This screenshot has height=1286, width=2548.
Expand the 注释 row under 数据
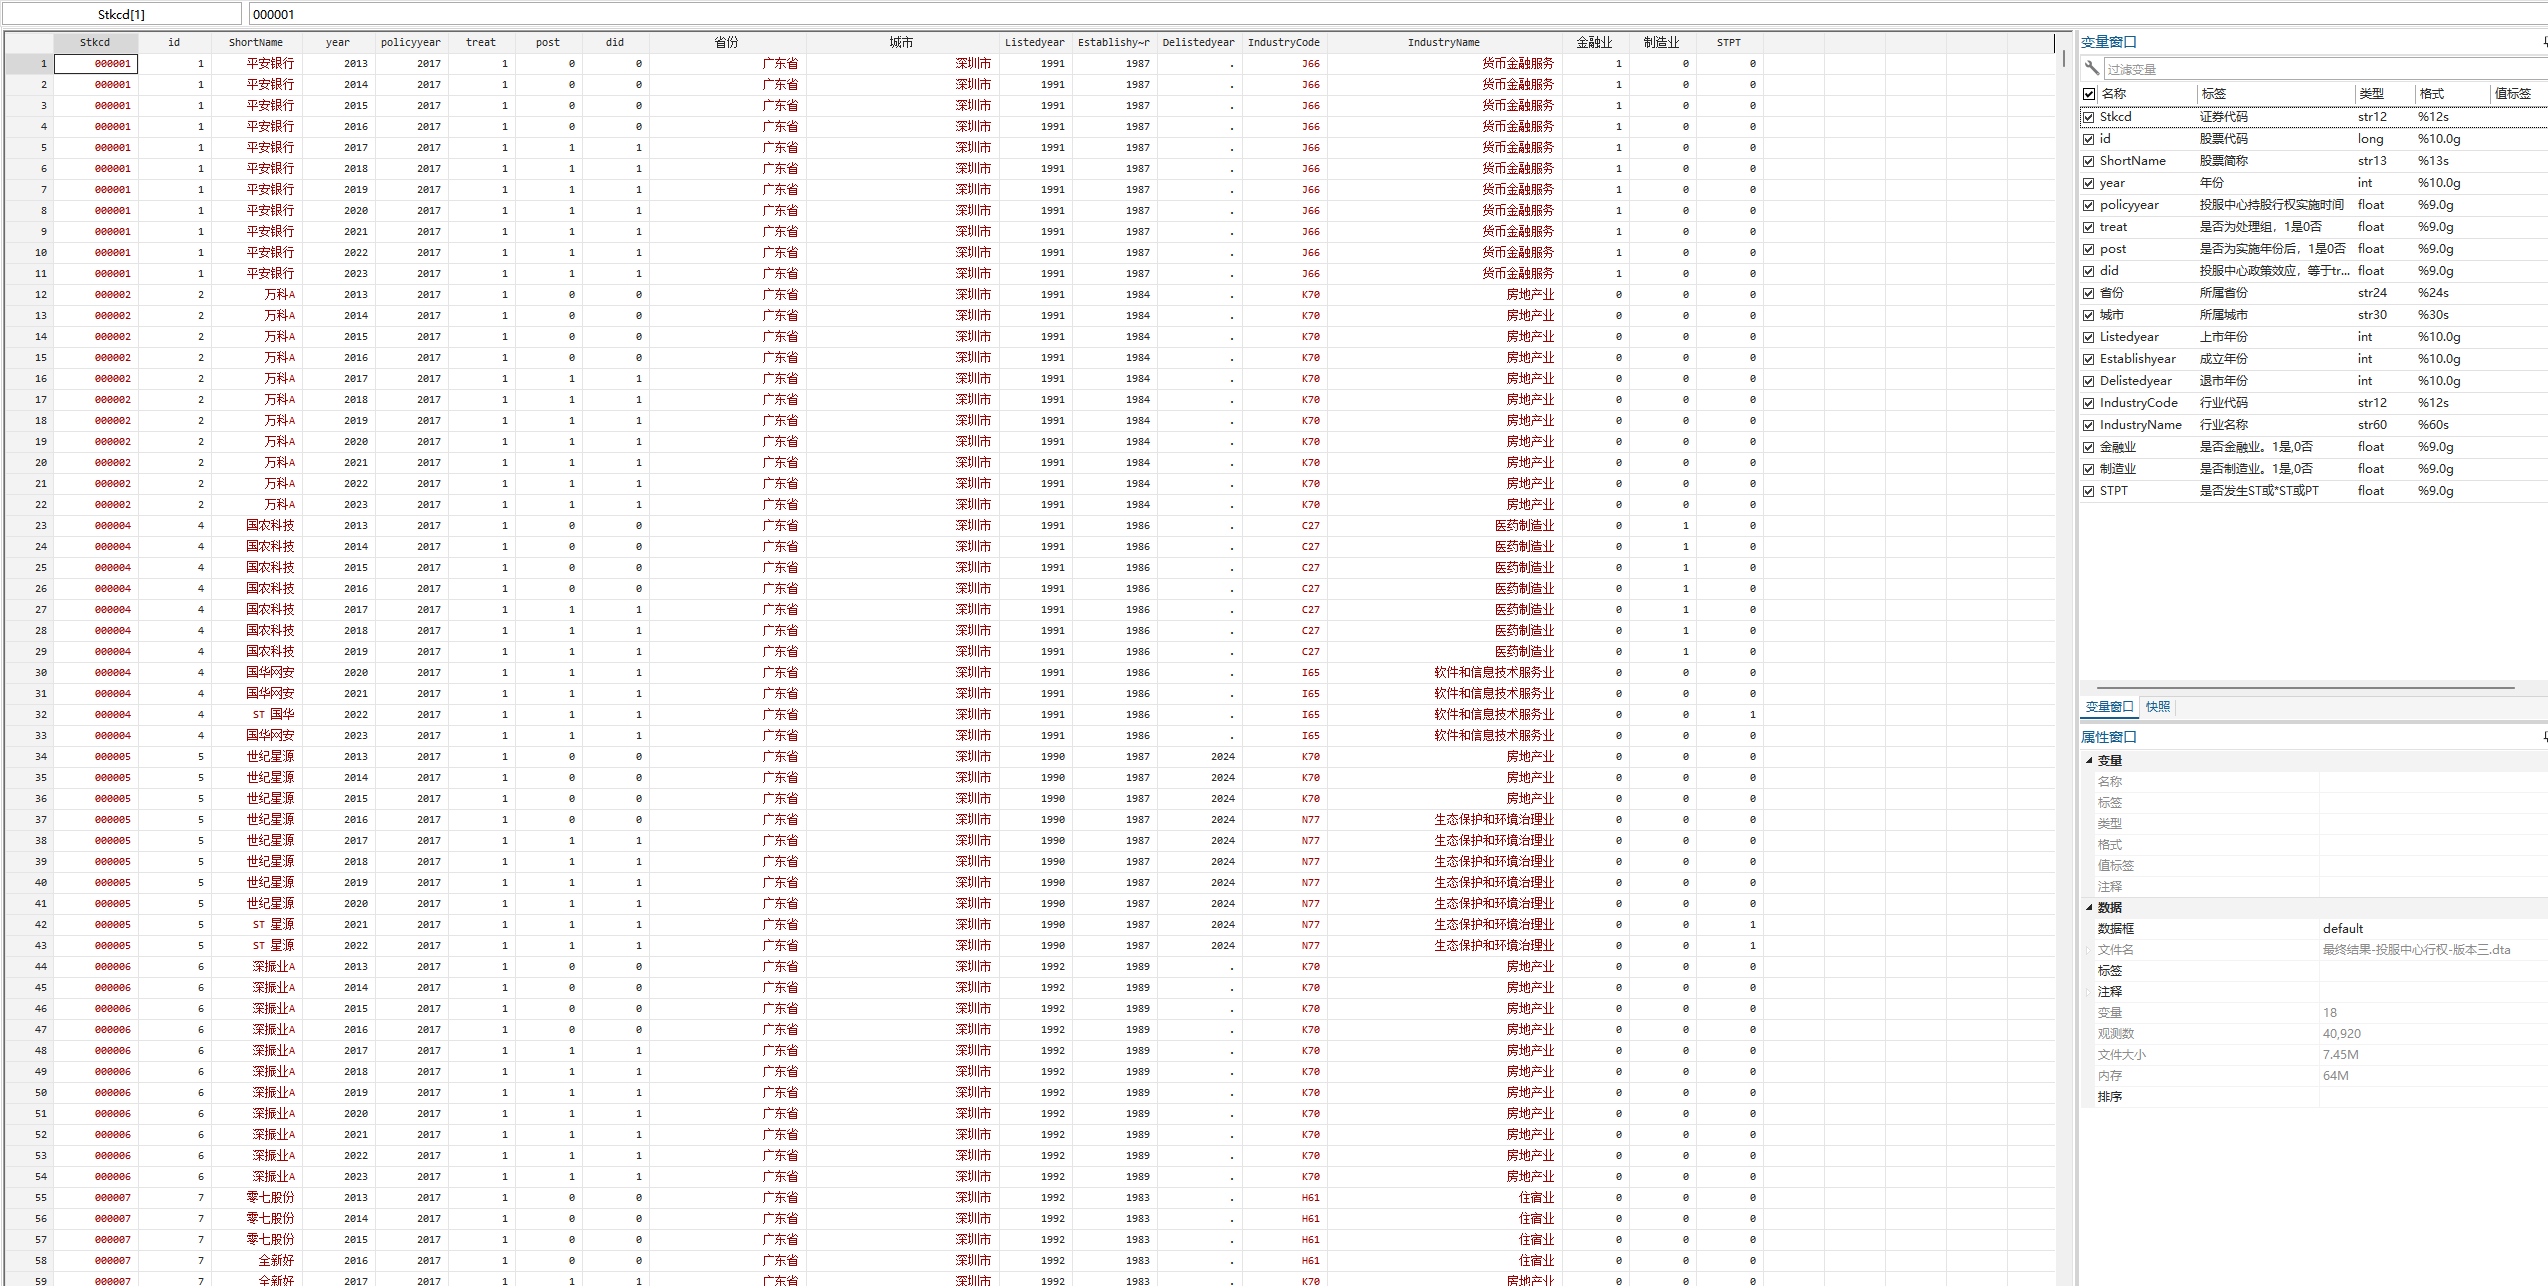tap(2088, 992)
